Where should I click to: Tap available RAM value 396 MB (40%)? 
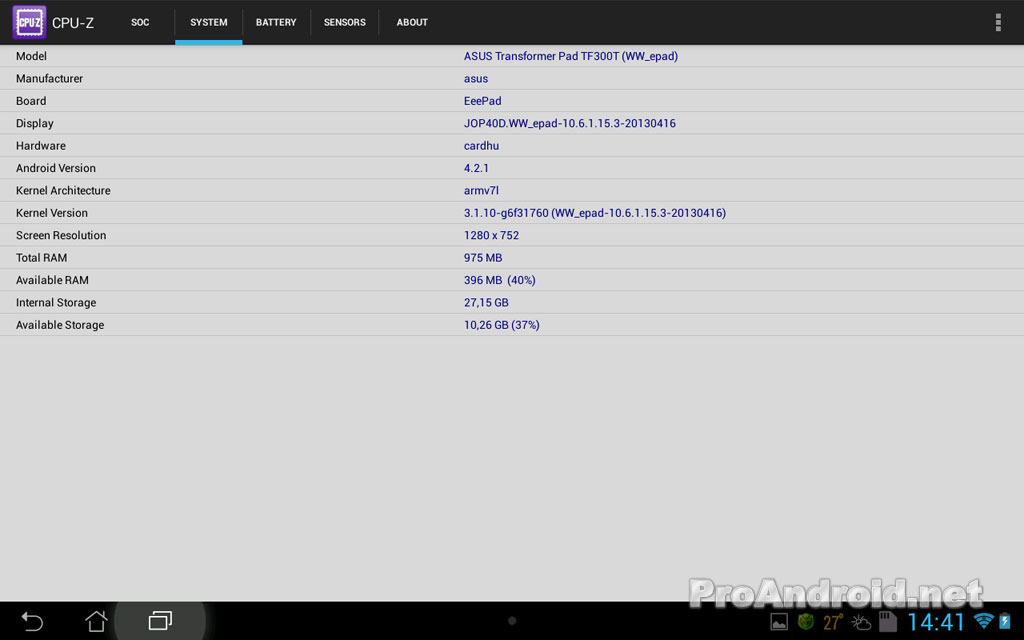point(500,280)
